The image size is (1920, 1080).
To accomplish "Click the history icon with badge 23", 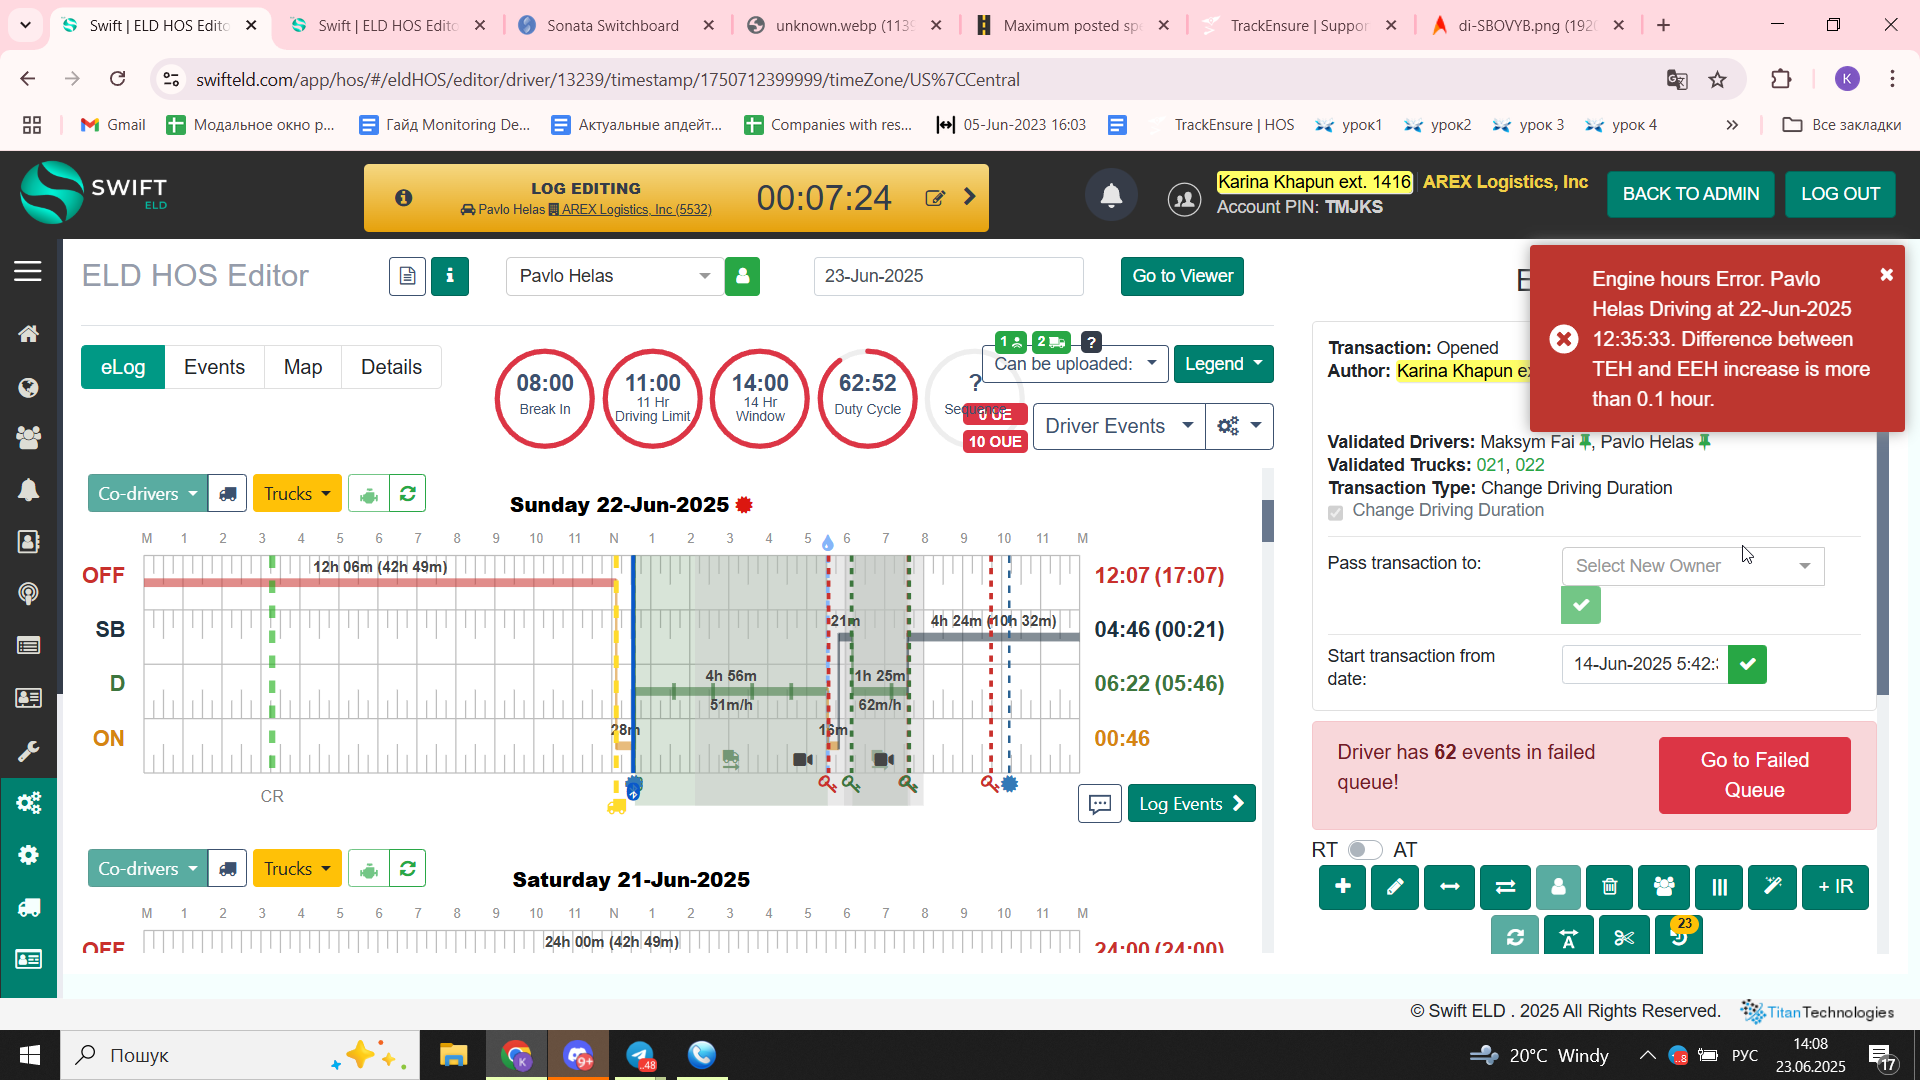I will (x=1679, y=937).
